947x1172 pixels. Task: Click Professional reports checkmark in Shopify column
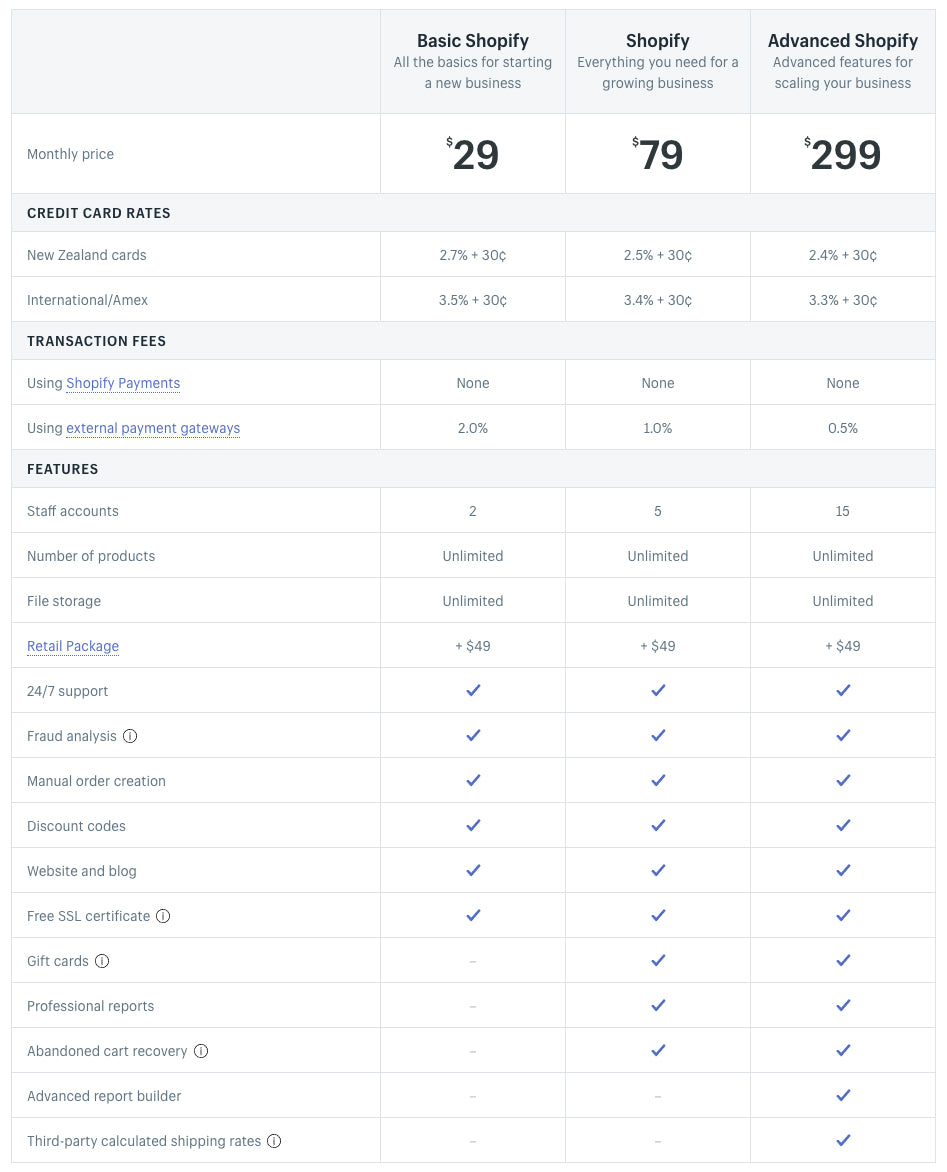pos(658,1005)
